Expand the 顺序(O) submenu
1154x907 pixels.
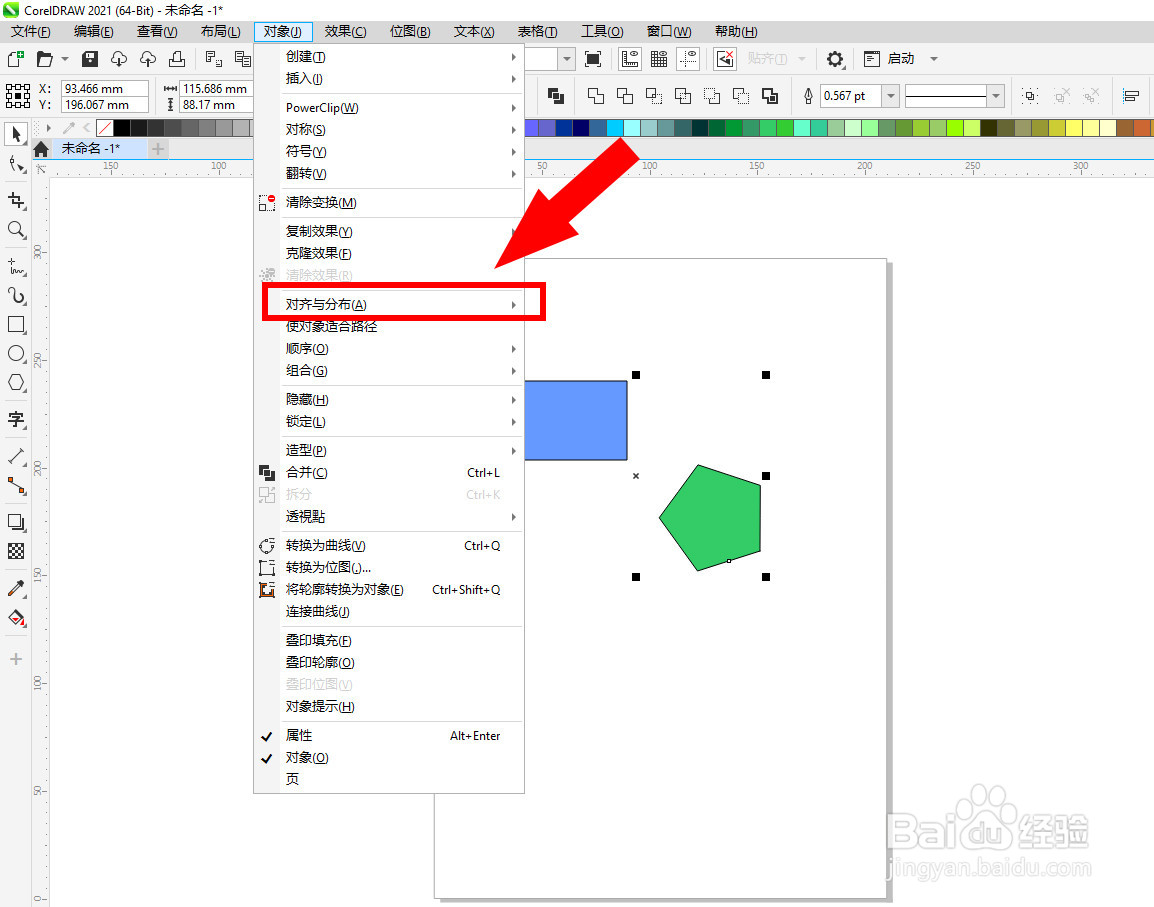point(389,348)
